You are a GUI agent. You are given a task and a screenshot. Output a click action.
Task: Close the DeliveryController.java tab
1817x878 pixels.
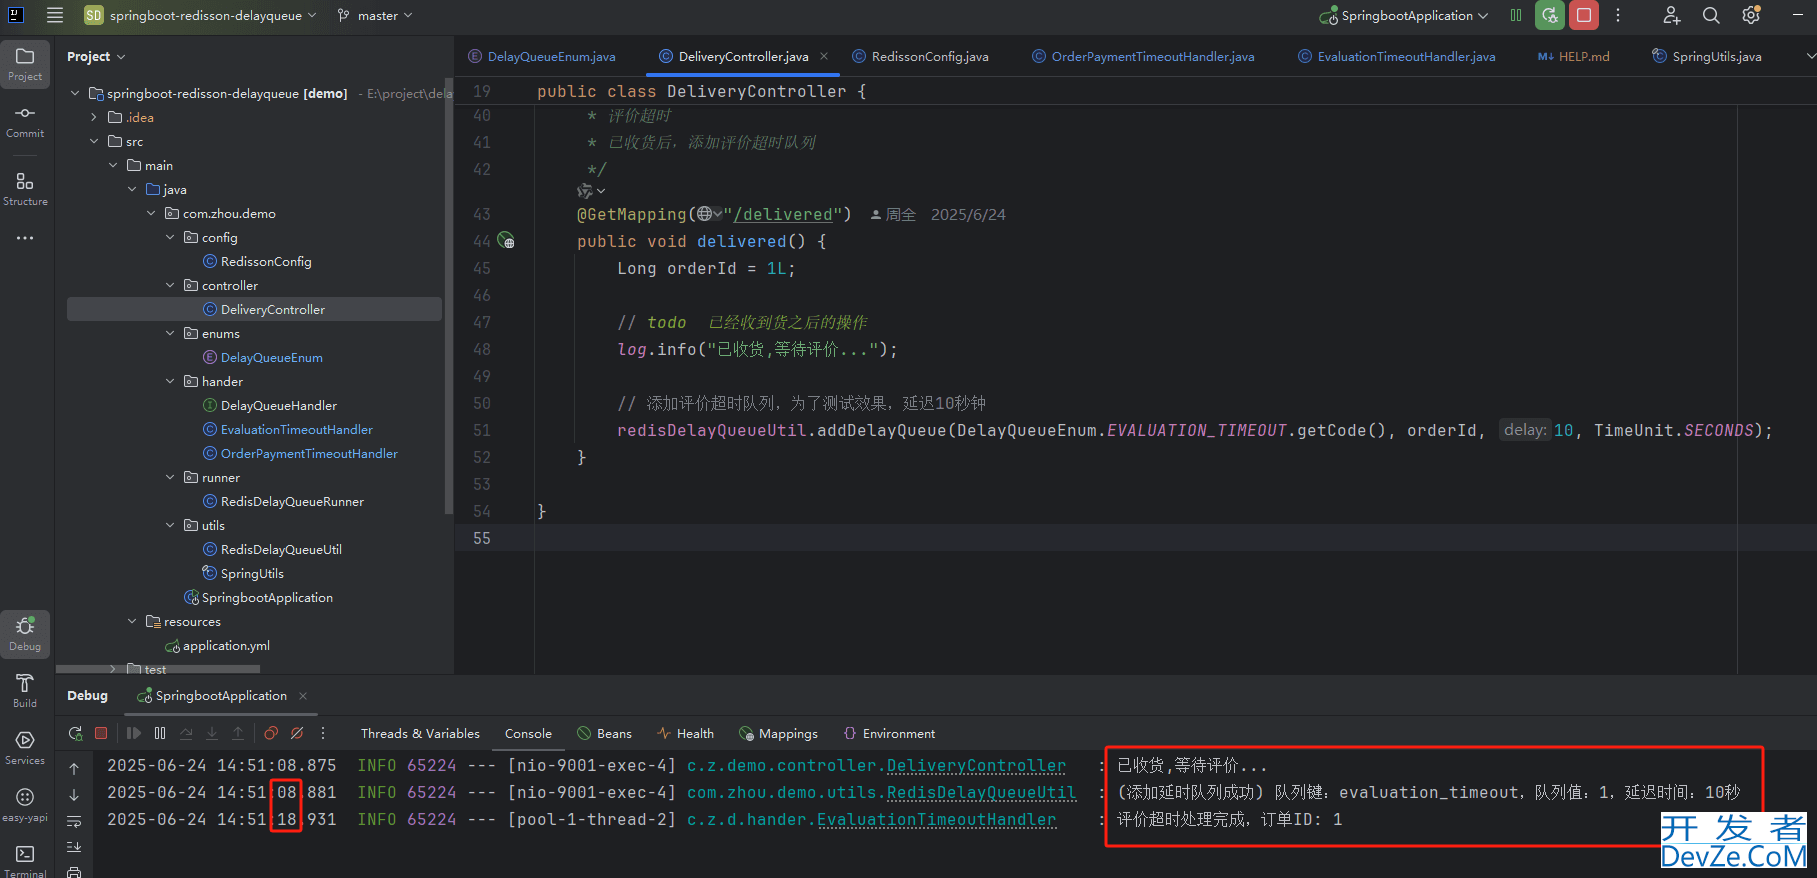(824, 56)
